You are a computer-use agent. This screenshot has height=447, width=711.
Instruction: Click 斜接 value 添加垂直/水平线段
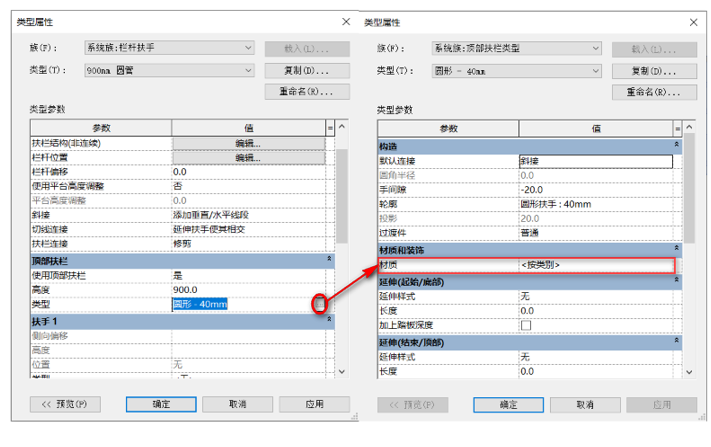[248, 215]
